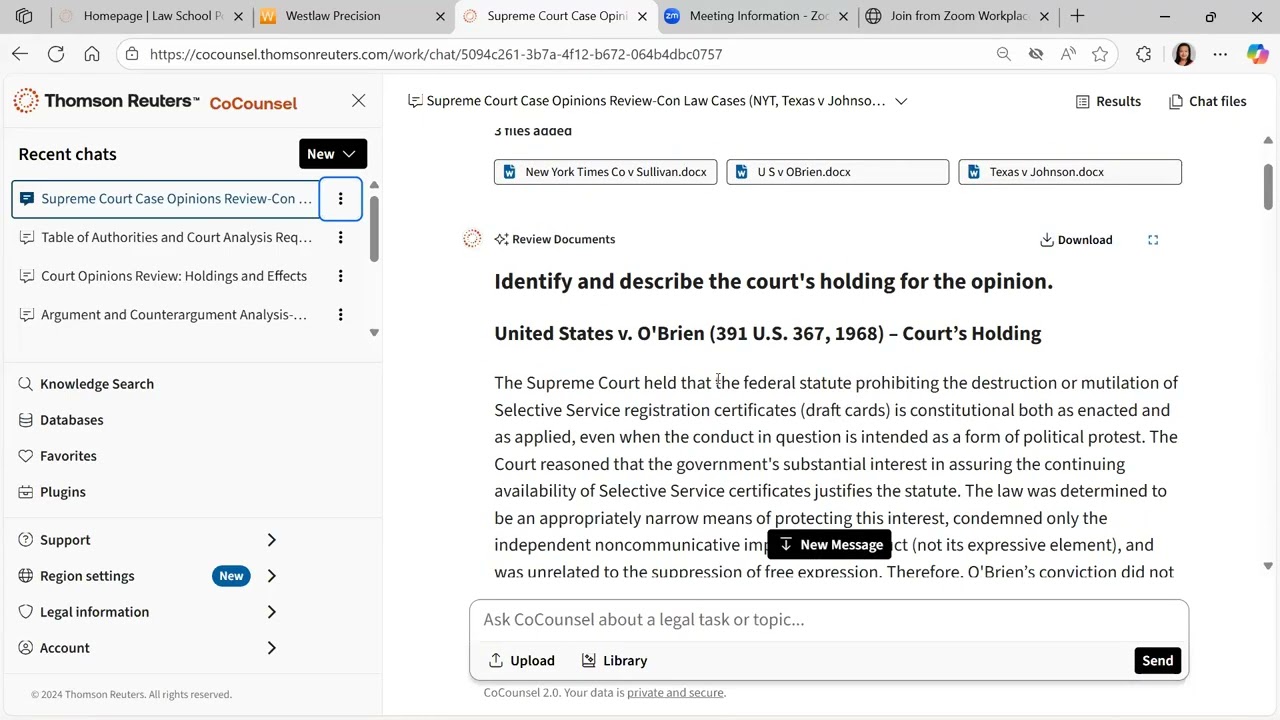
Task: Send the message
Action: 1157,661
